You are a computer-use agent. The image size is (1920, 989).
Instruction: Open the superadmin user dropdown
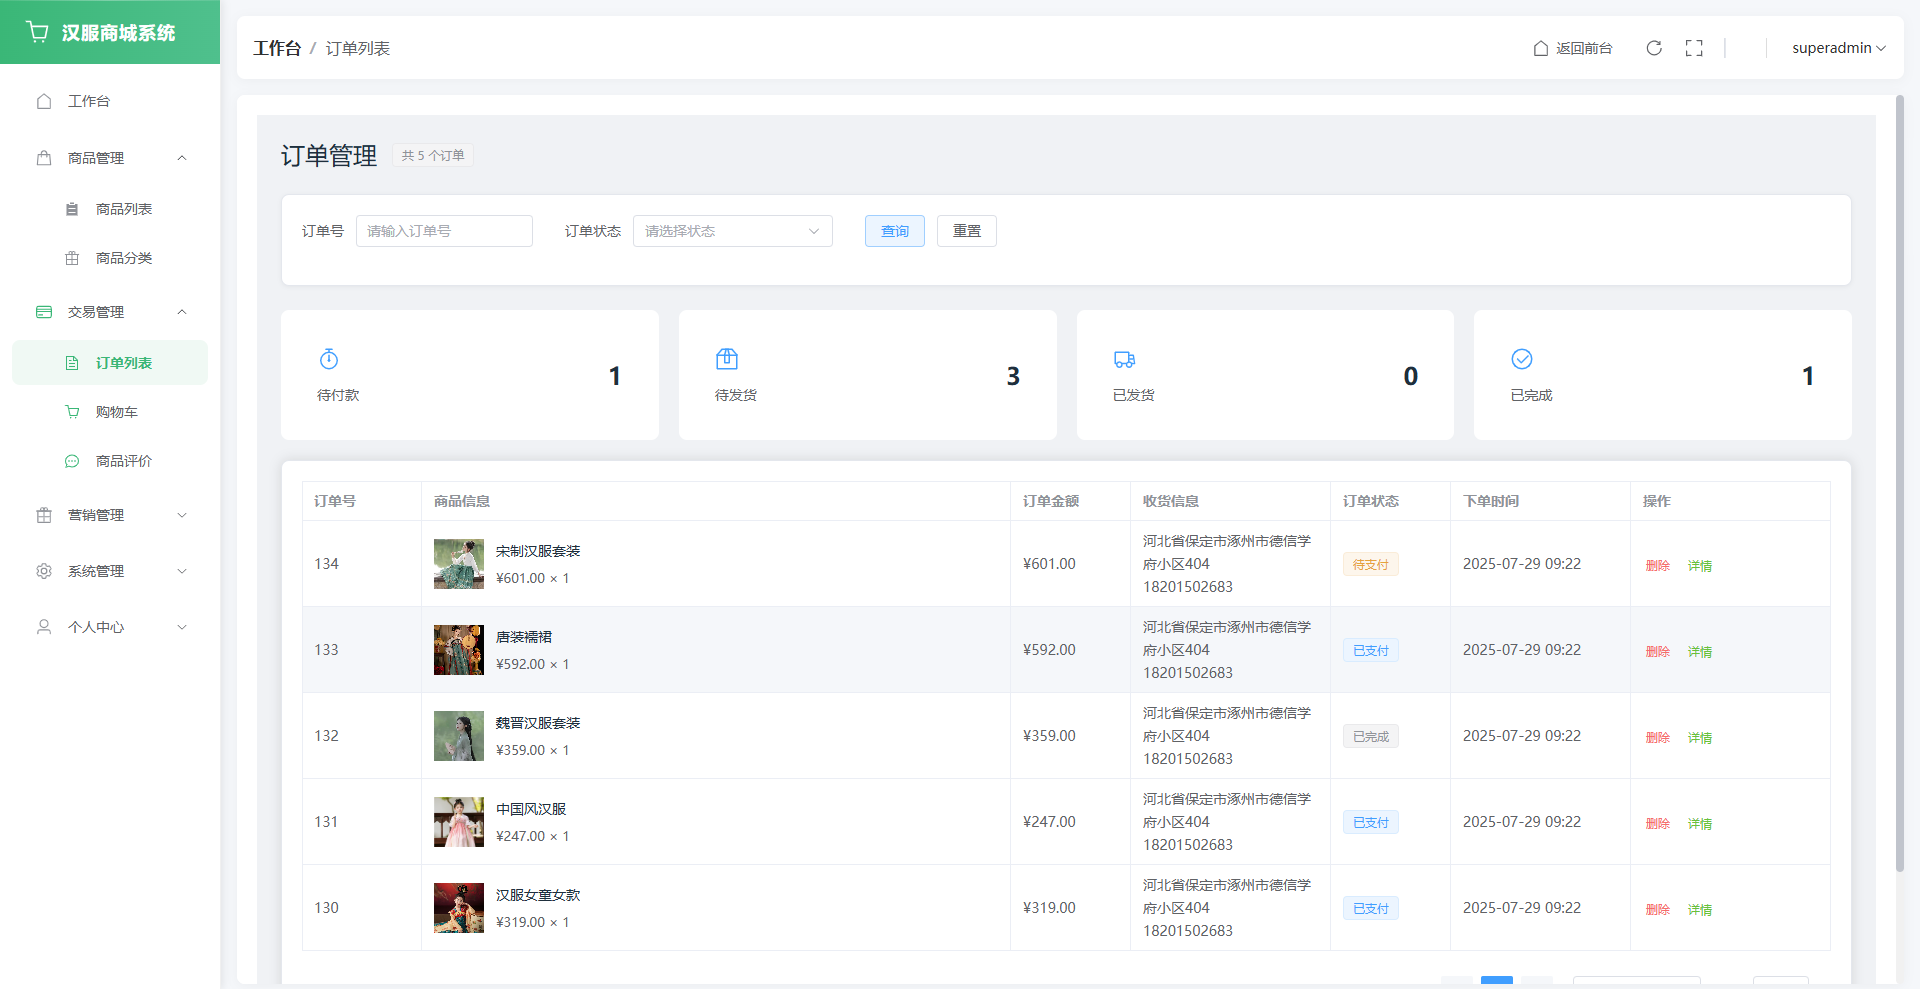point(1838,48)
